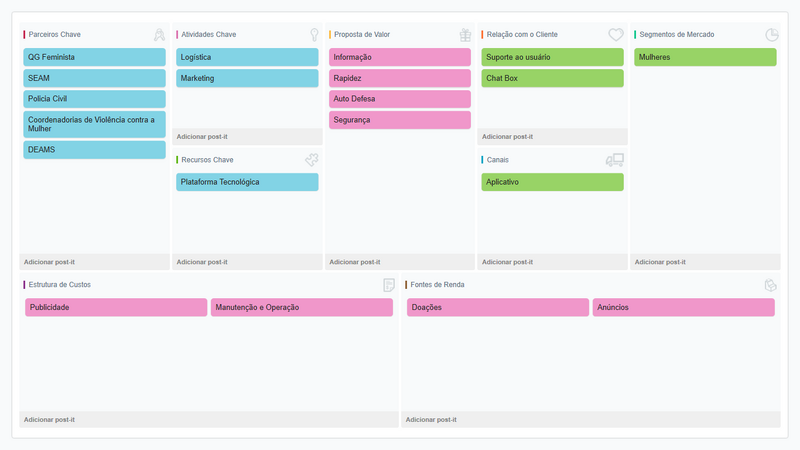The width and height of the screenshot is (800, 450).
Task: Open the Mulheres post-it
Action: pyautogui.click(x=705, y=57)
